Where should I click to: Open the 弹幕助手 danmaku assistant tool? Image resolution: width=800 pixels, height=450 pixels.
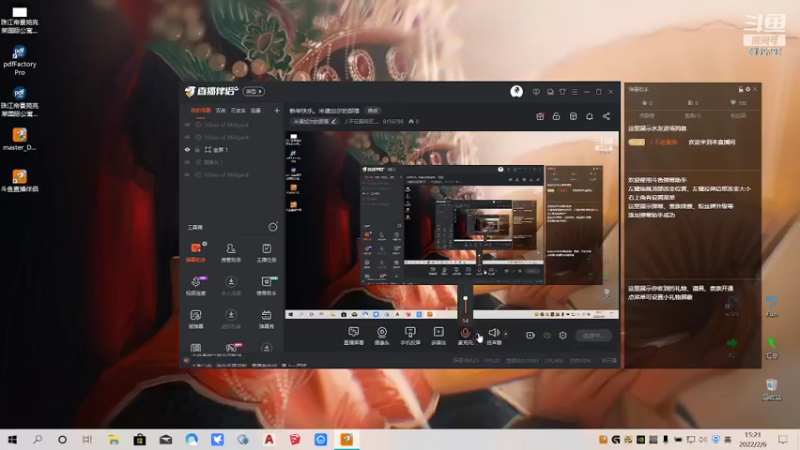[196, 253]
